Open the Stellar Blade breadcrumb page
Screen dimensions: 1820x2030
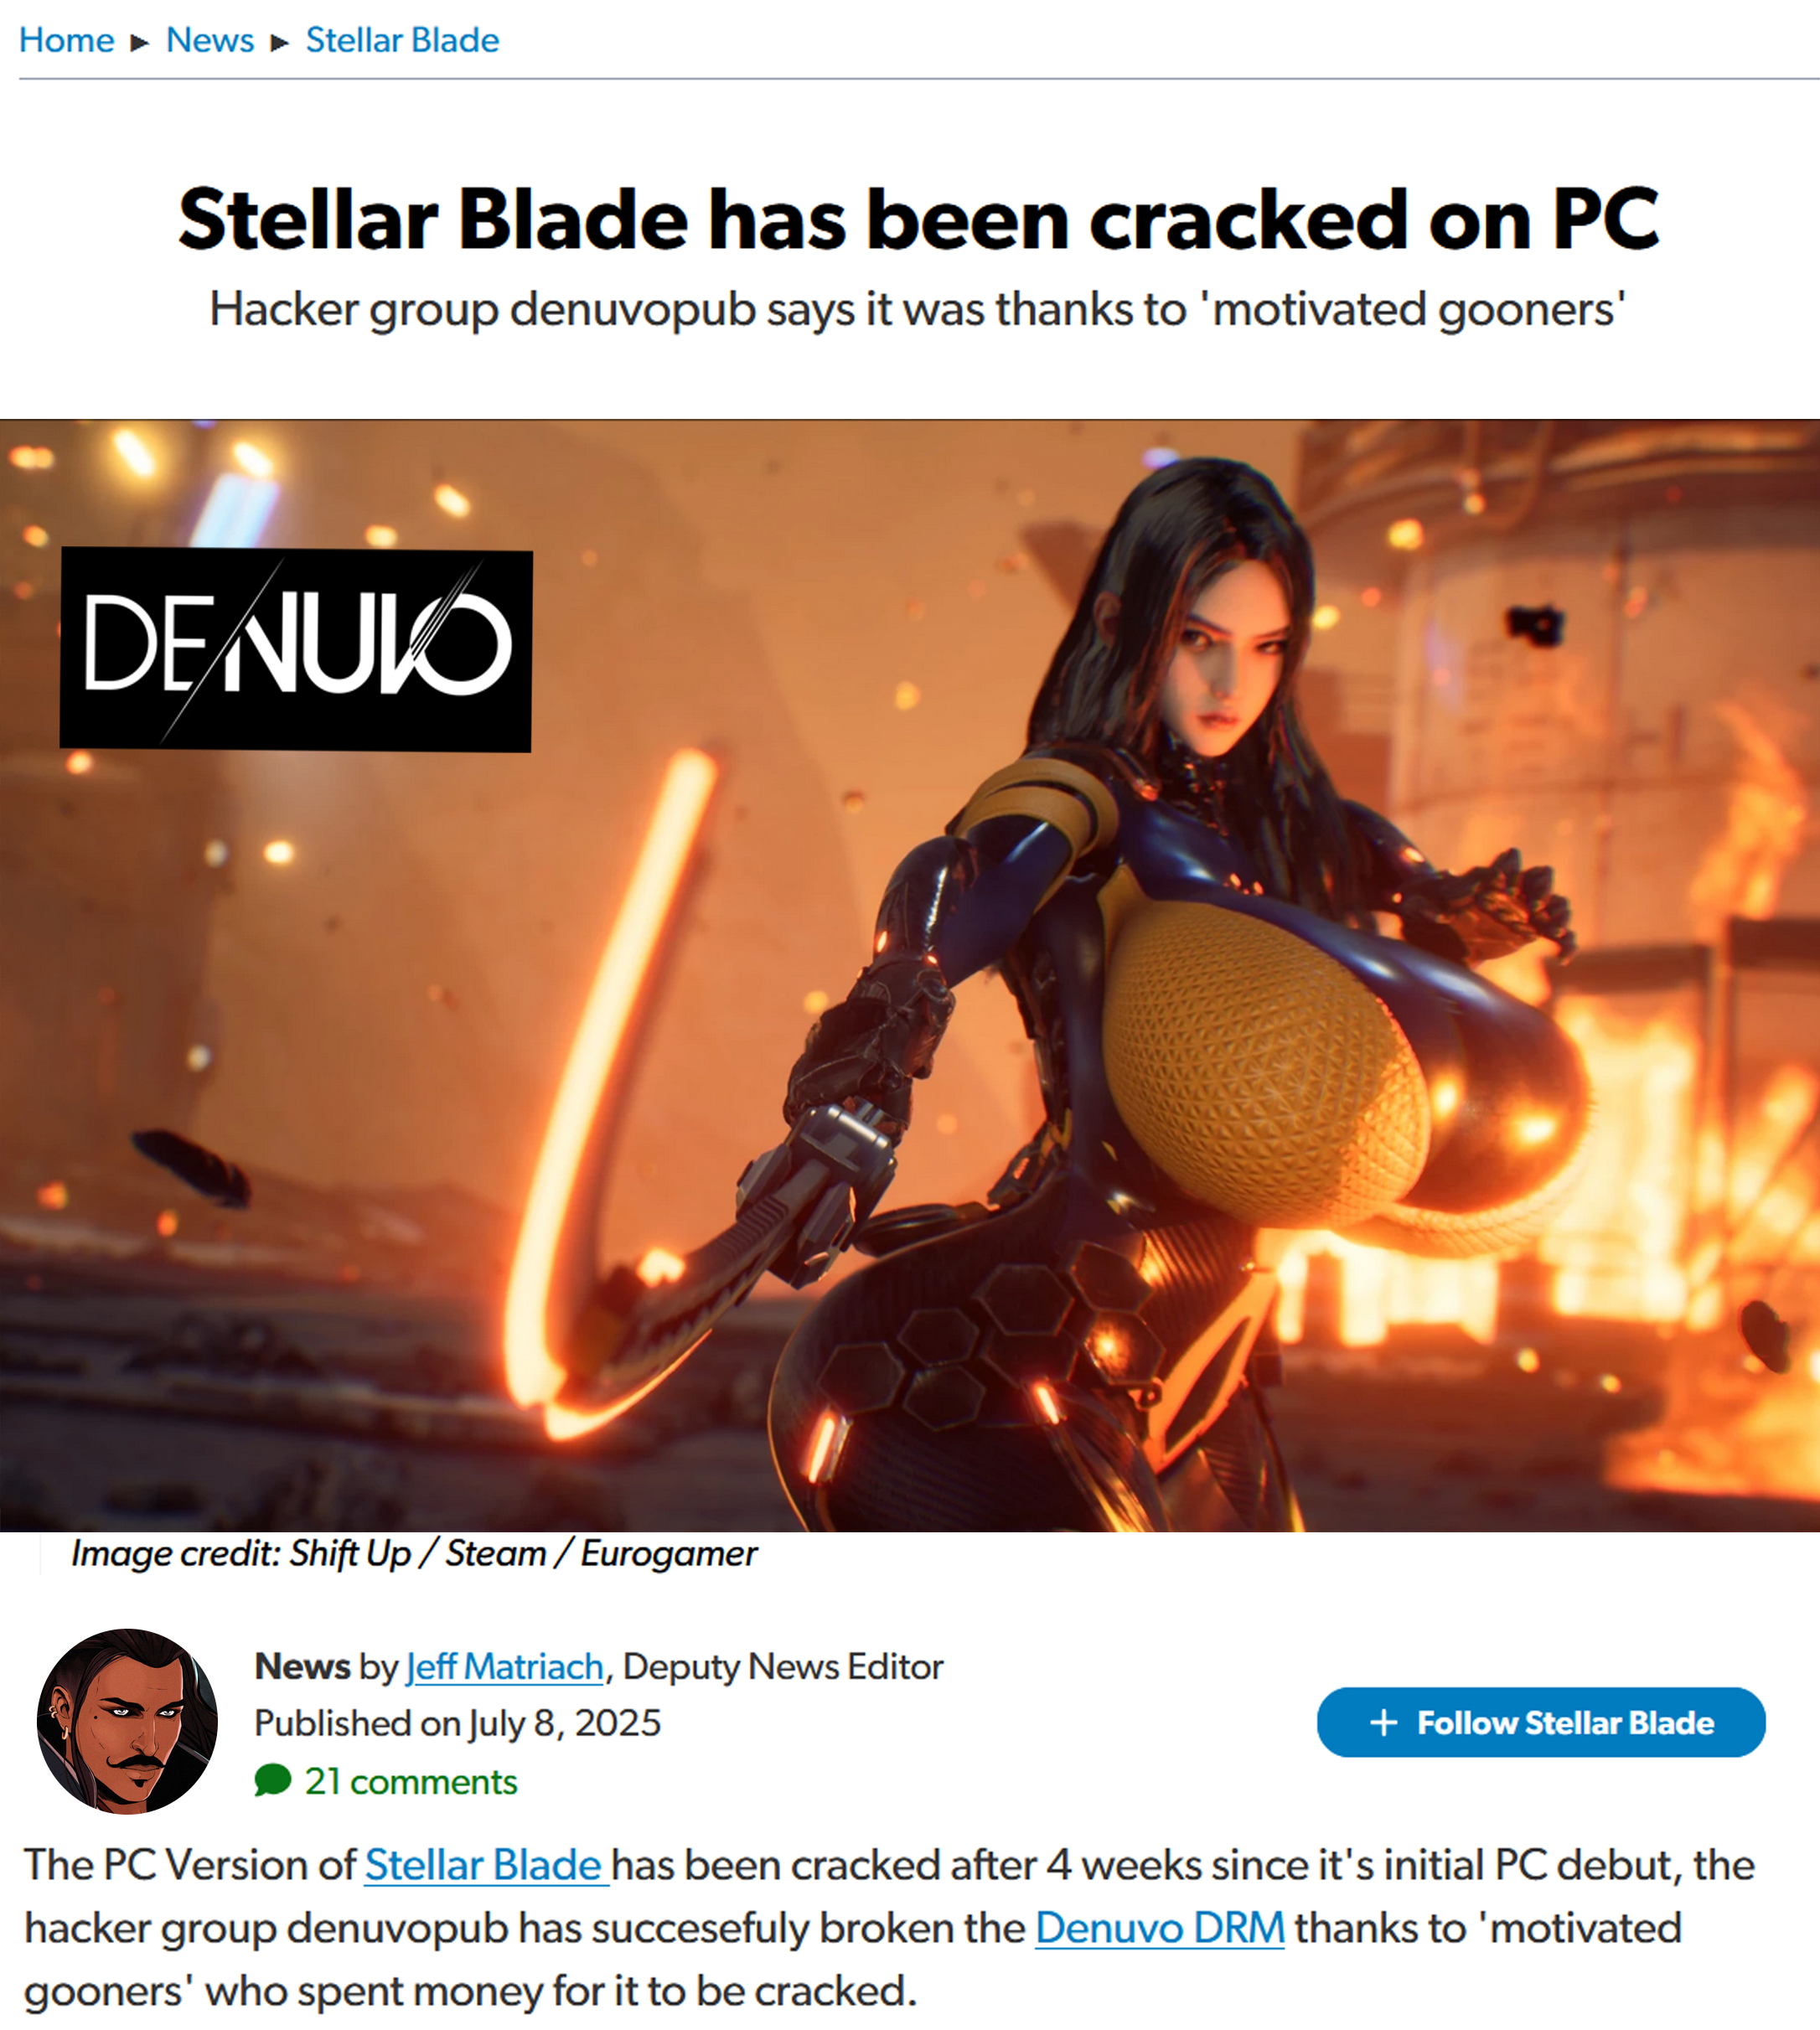[402, 40]
